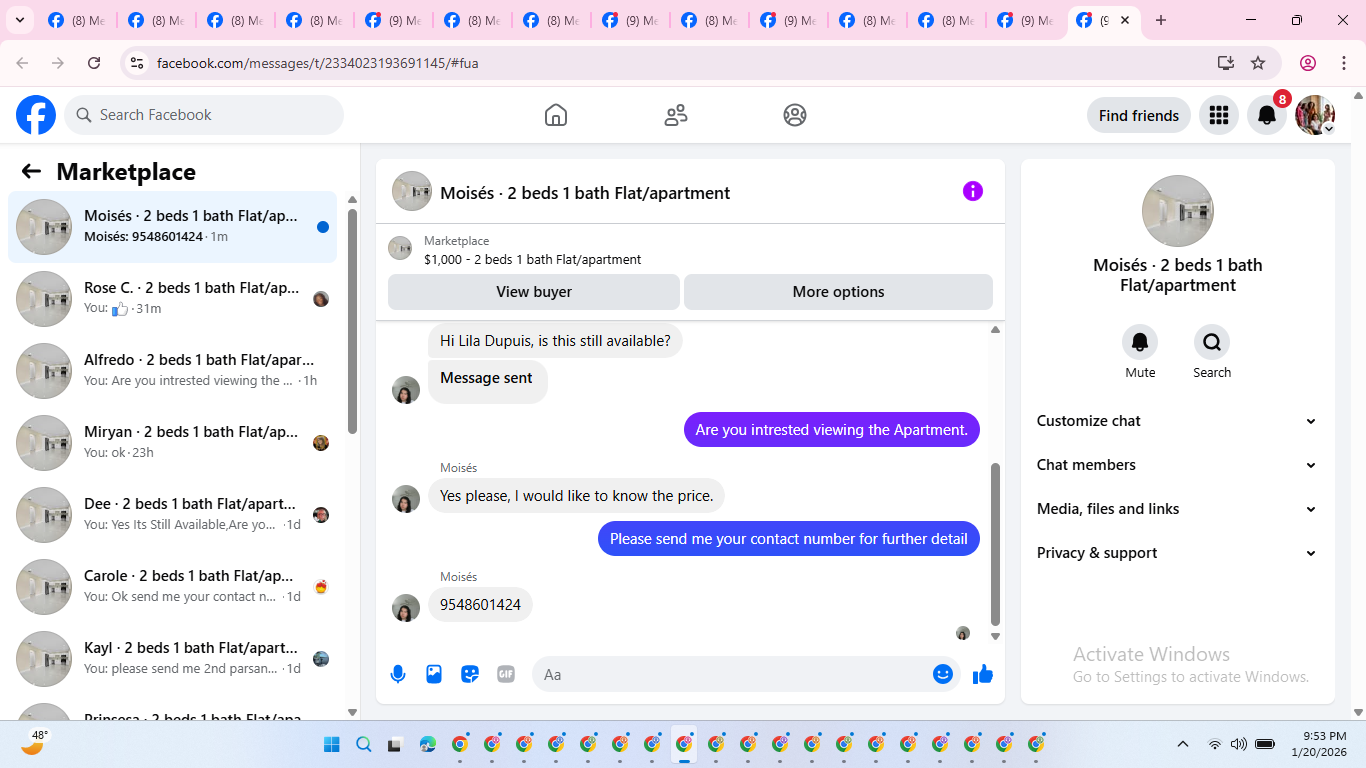Reload the page with the refresh icon
1366x768 pixels.
[94, 63]
